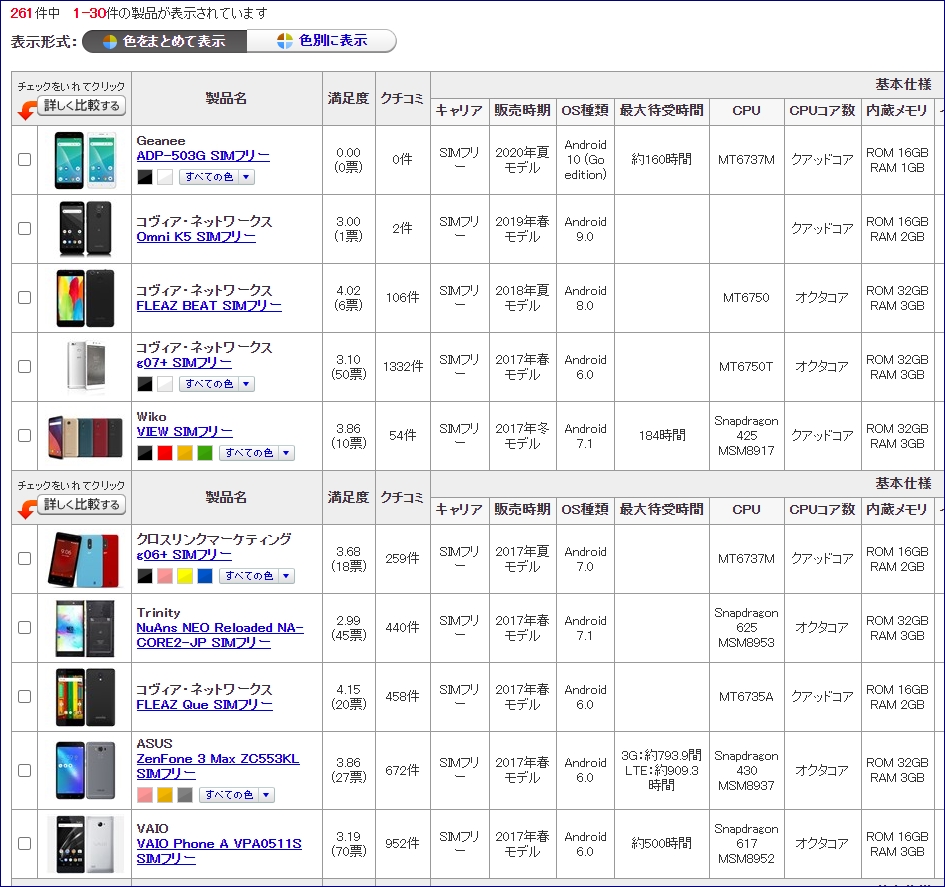This screenshot has height=887, width=945.
Task: Open the VIEW SIMフリー link
Action: [184, 431]
